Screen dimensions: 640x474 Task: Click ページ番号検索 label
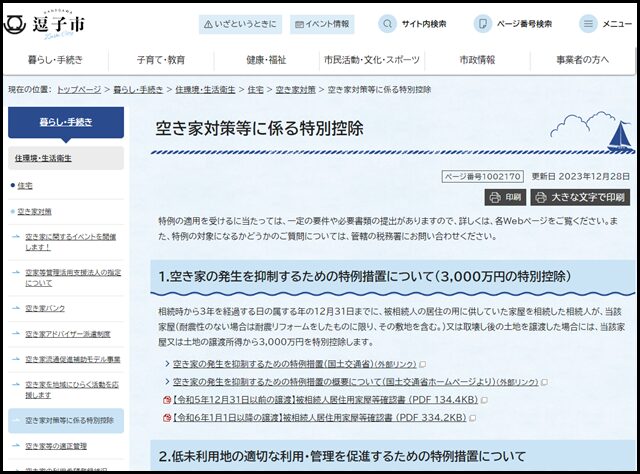[x=524, y=24]
